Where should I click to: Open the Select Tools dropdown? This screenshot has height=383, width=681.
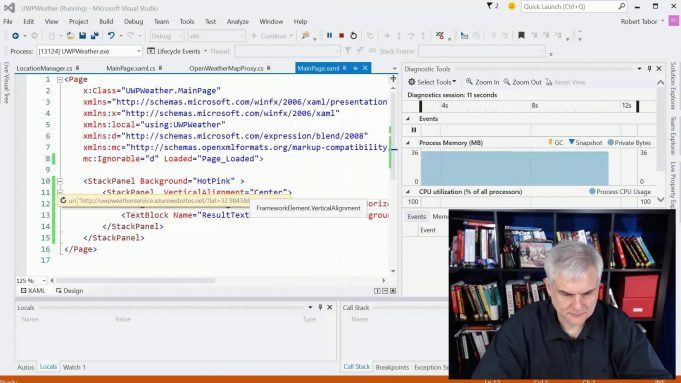[x=432, y=82]
